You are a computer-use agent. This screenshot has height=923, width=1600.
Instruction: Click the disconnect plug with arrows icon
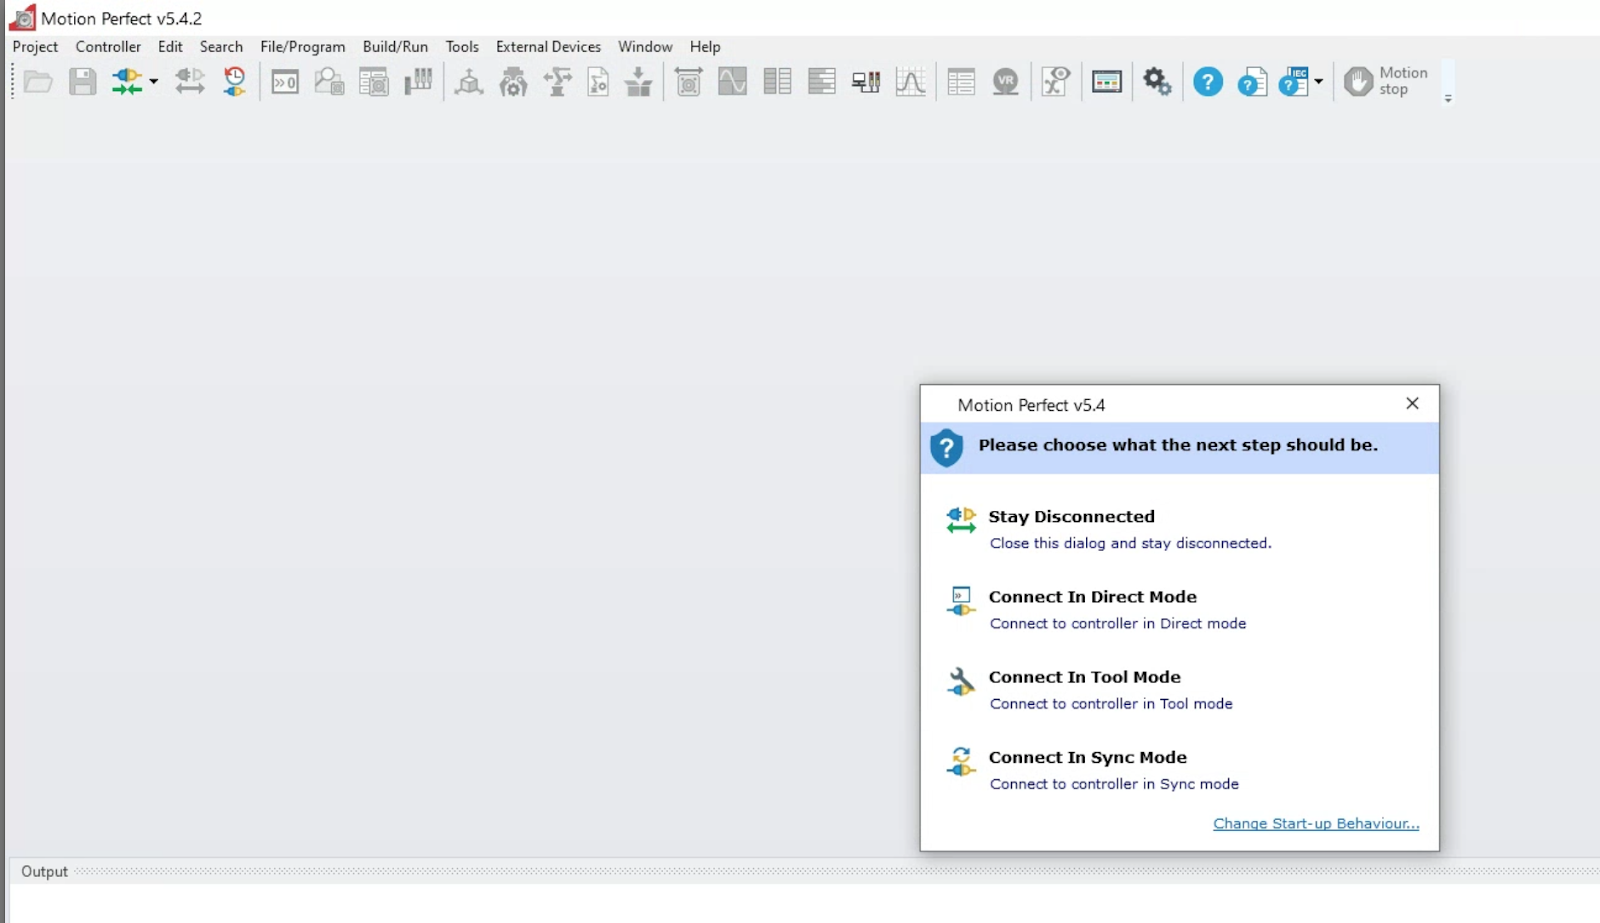(190, 82)
